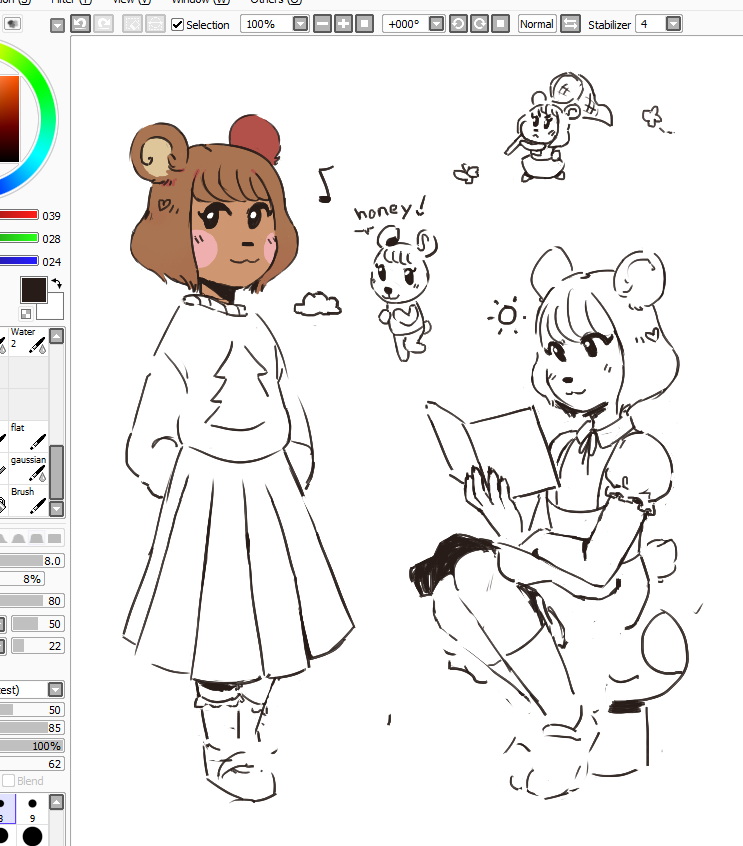The height and width of the screenshot is (846, 743).
Task: Select the large dot preset under 9
Action: pos(32,835)
